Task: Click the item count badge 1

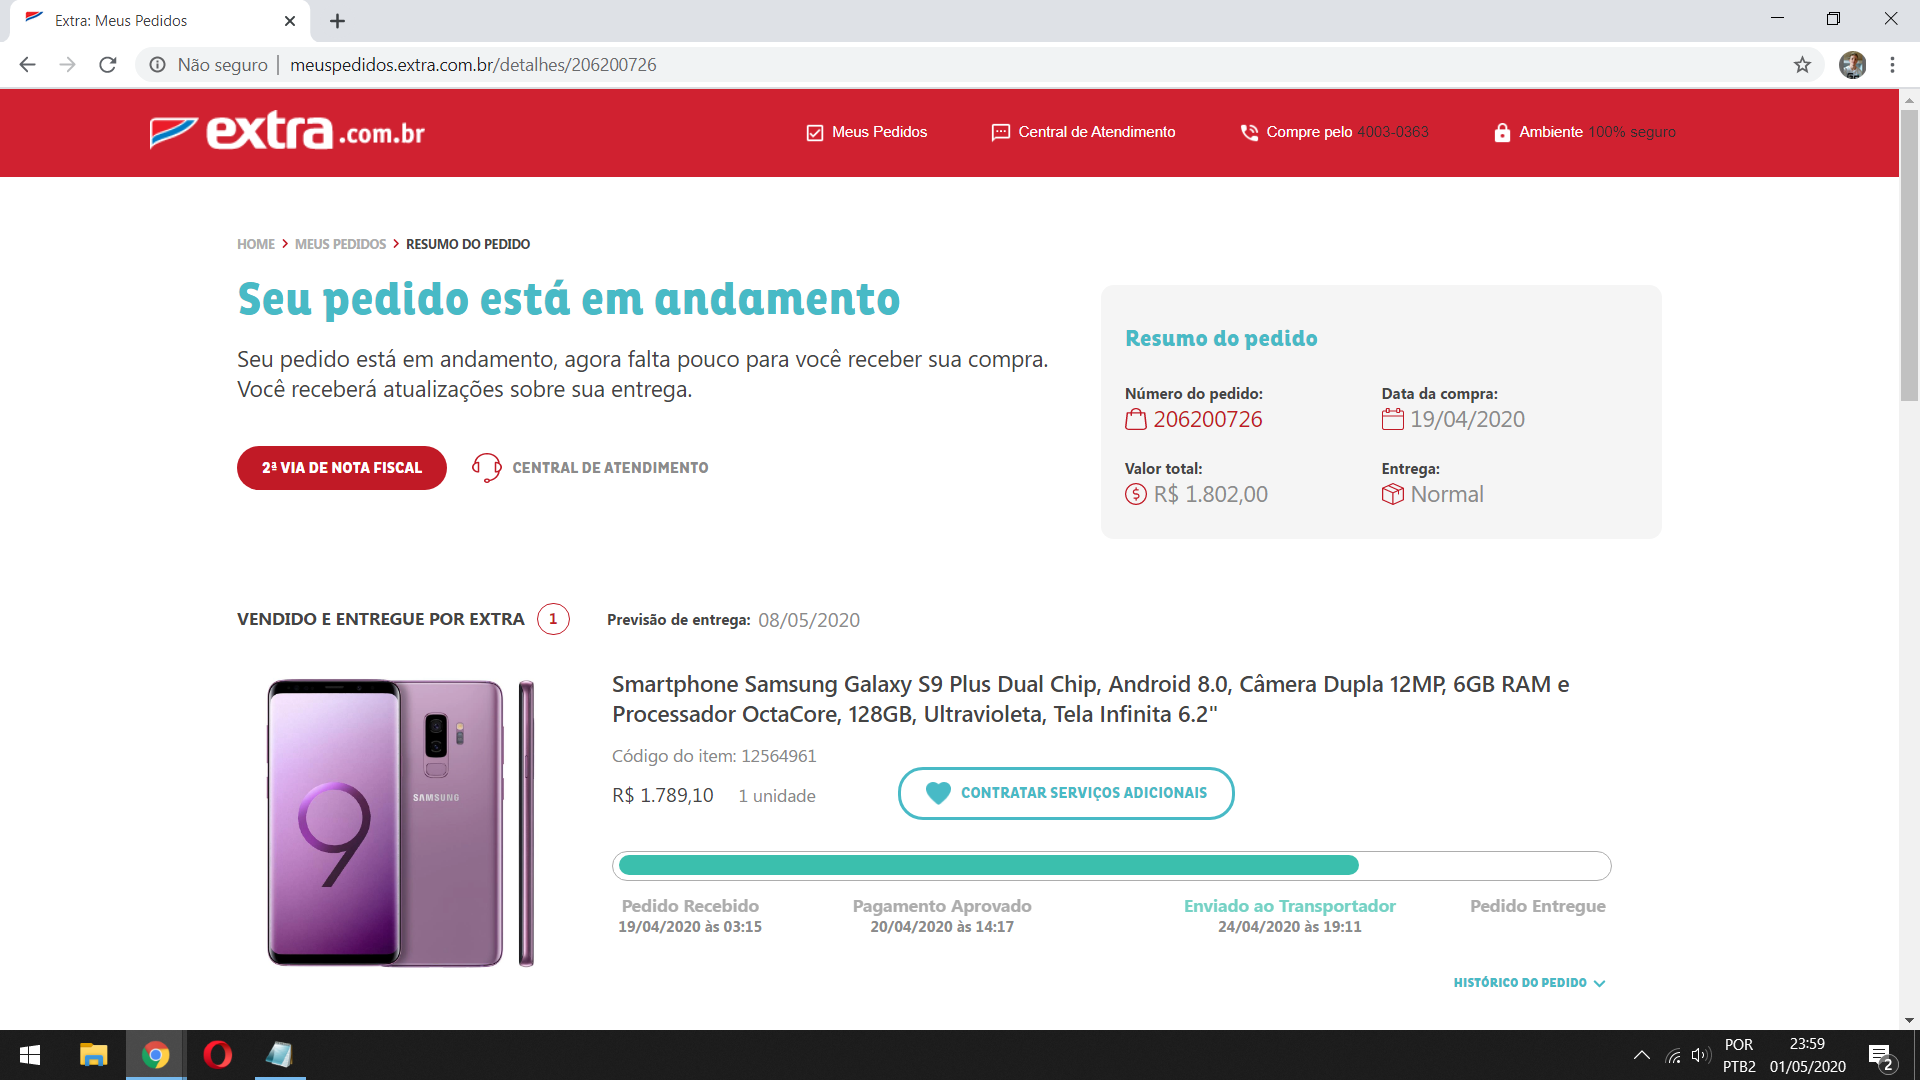Action: [553, 619]
